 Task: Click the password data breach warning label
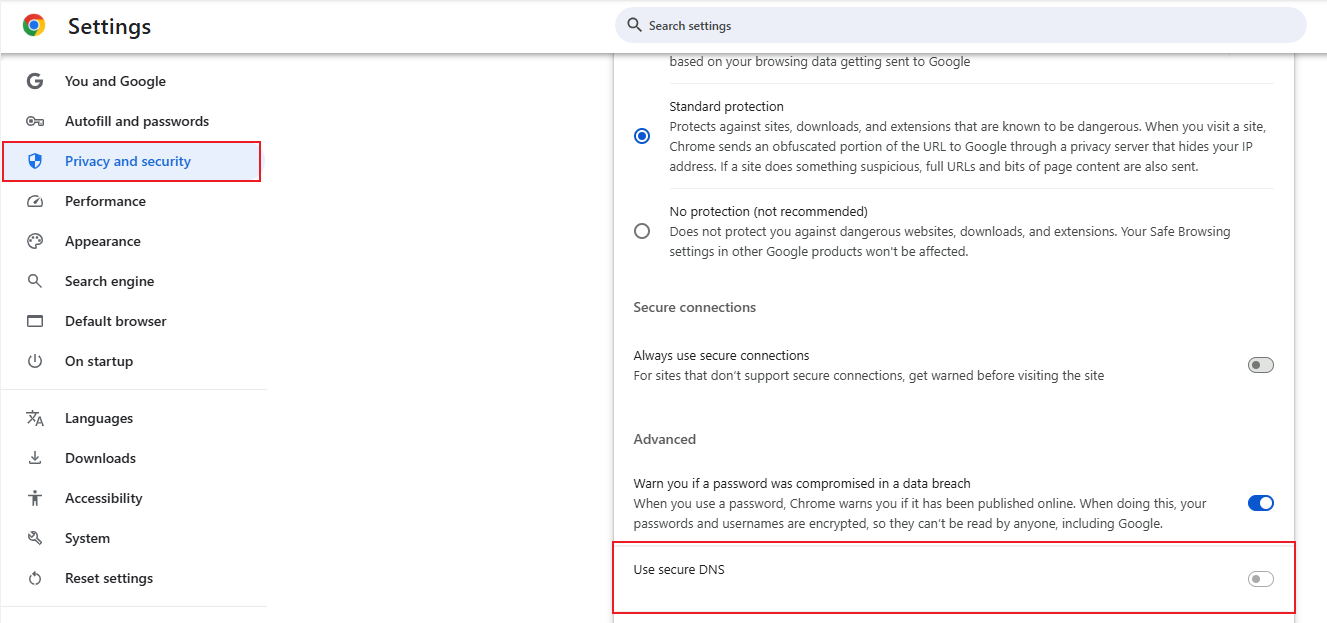point(802,483)
